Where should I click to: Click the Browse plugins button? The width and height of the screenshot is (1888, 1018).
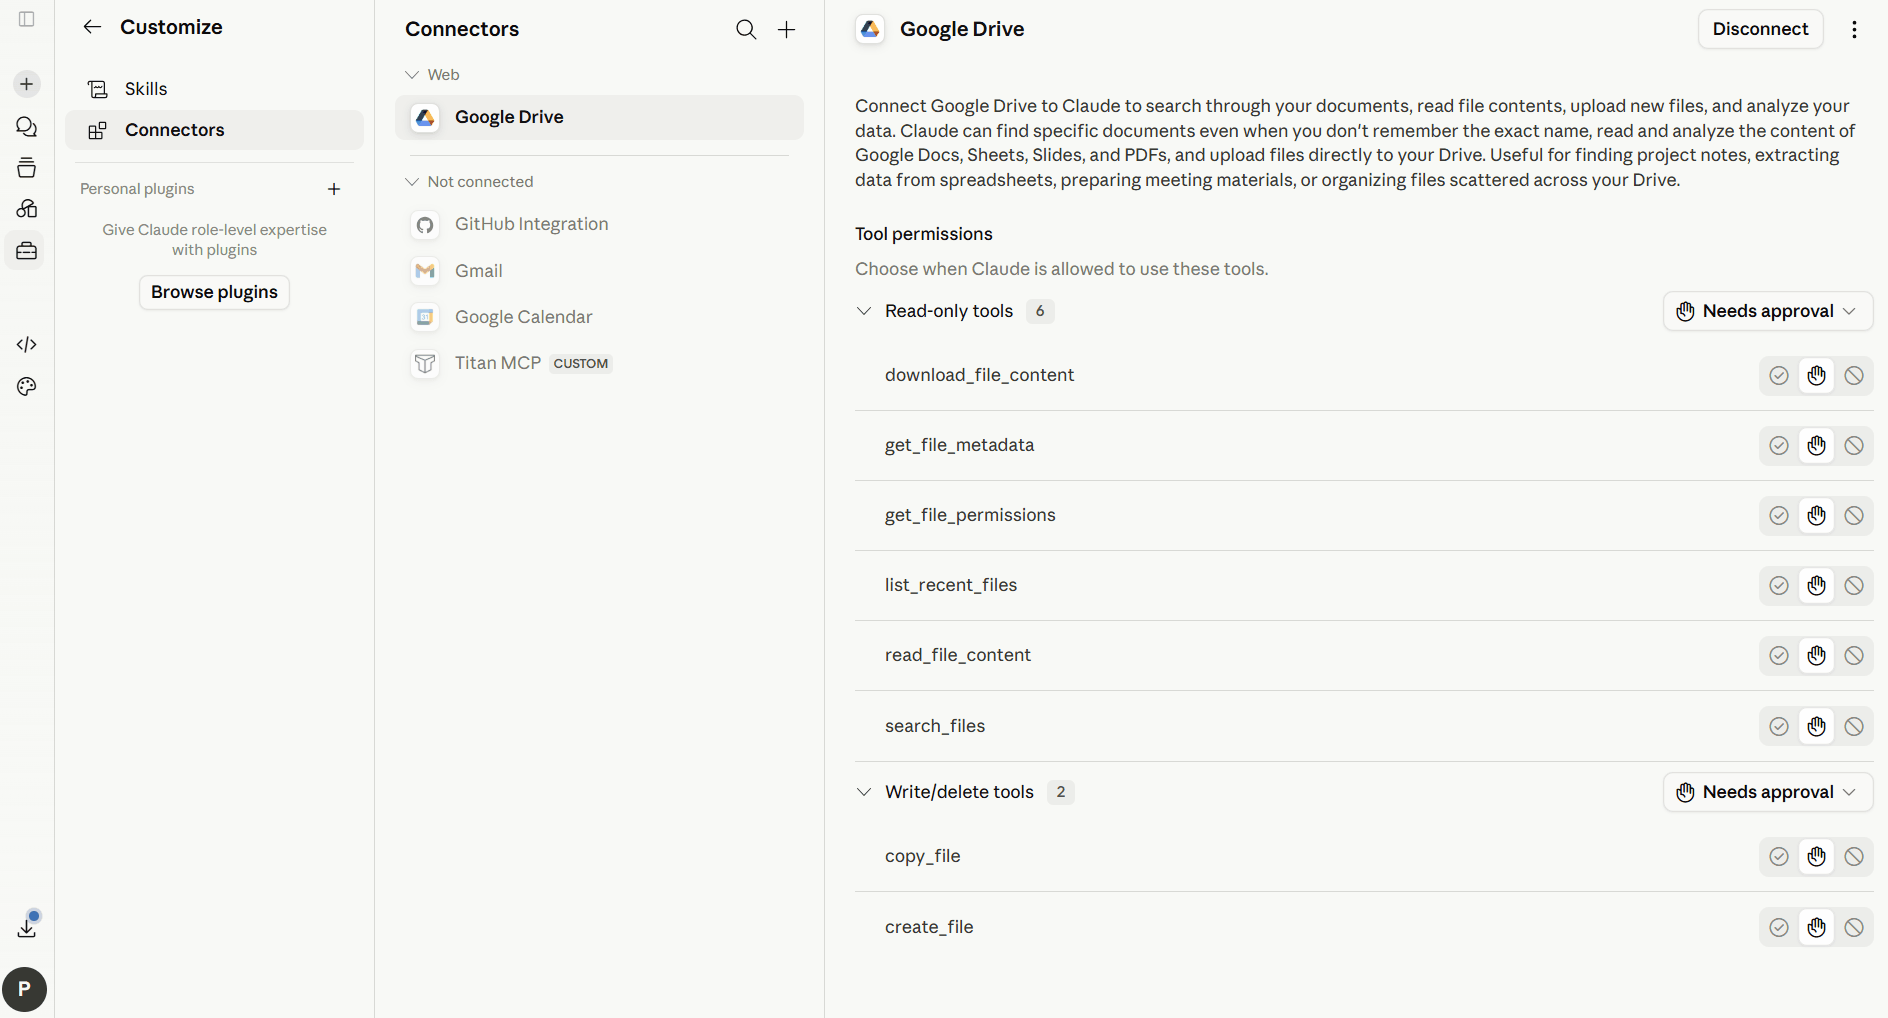pos(214,292)
